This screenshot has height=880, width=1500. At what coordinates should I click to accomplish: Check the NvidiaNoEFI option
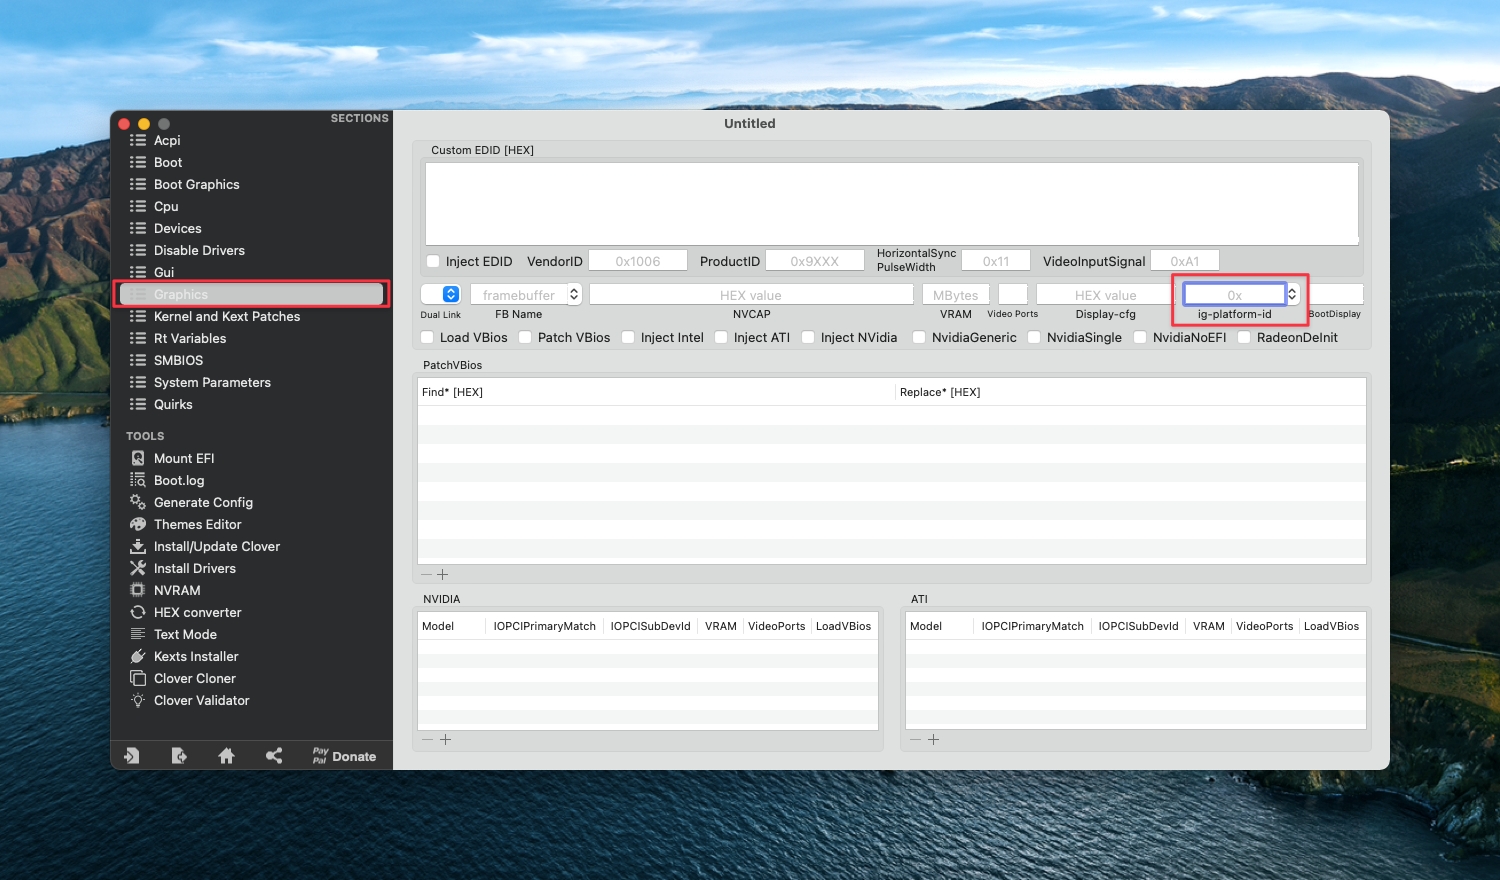pos(1140,337)
